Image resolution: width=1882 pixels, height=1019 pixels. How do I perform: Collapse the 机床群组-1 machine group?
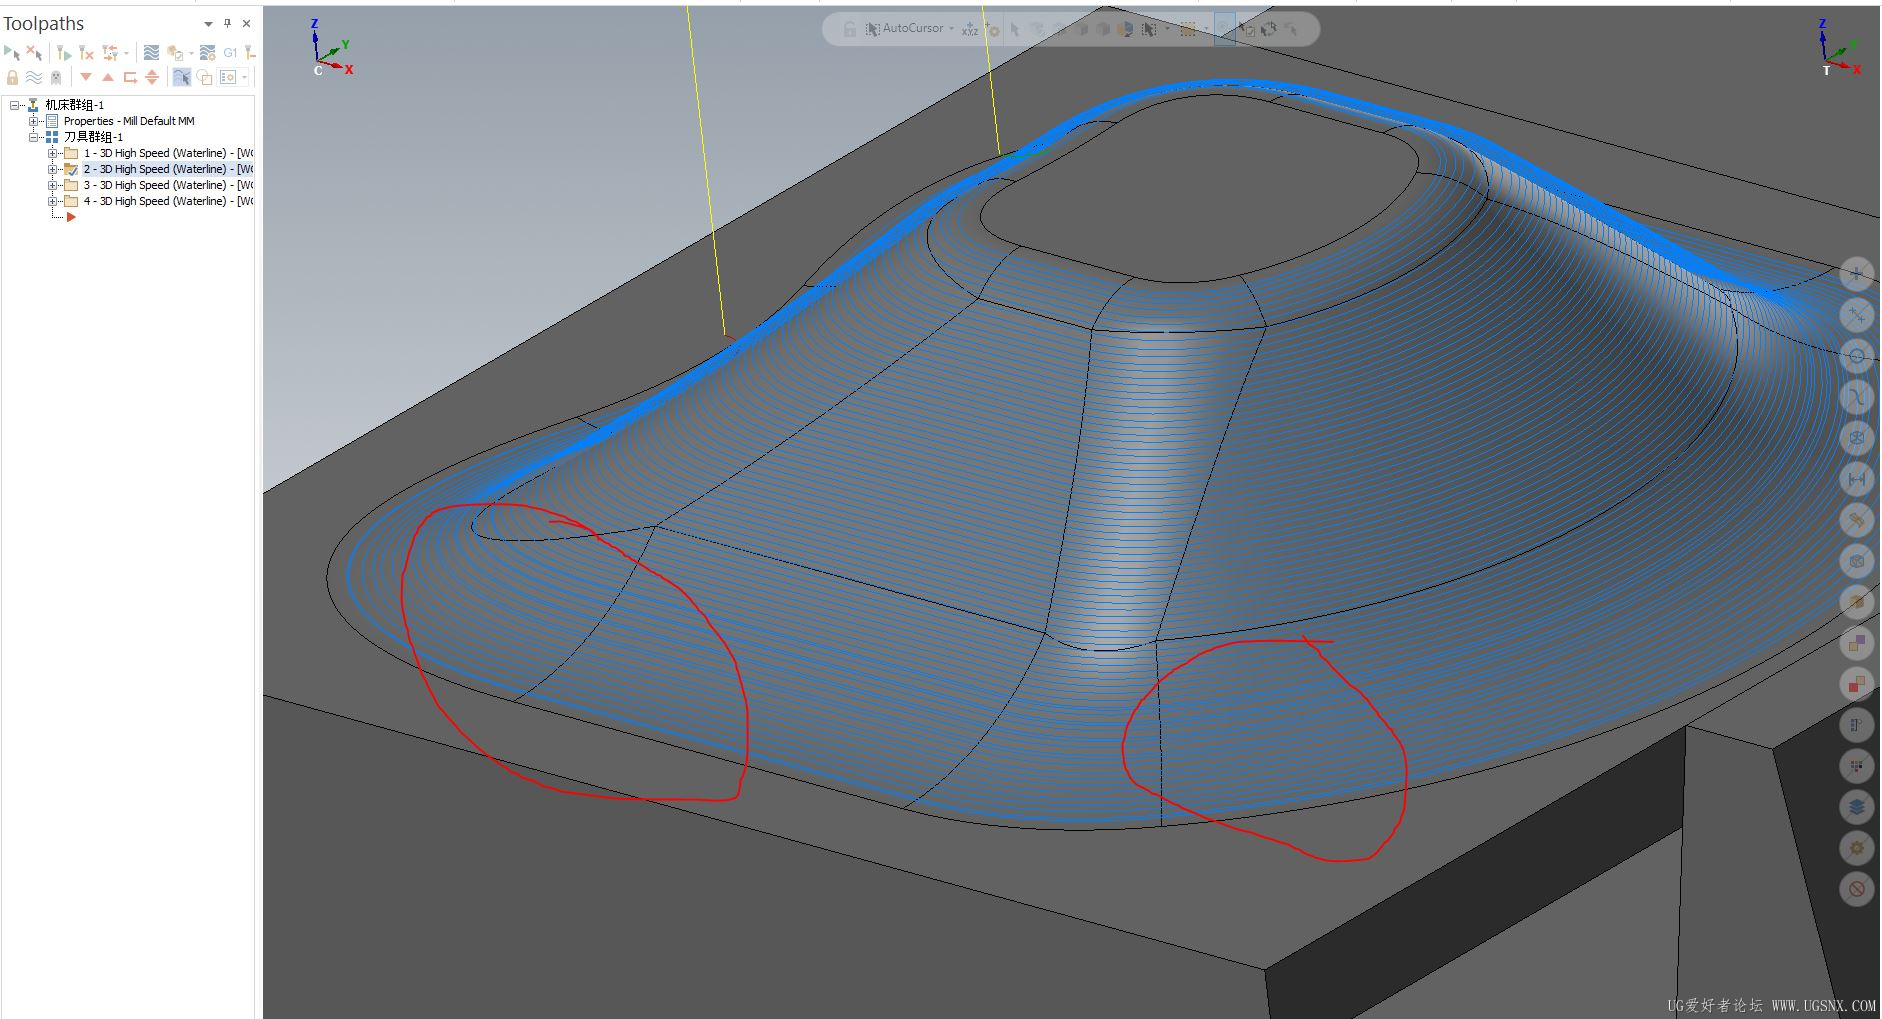15,105
